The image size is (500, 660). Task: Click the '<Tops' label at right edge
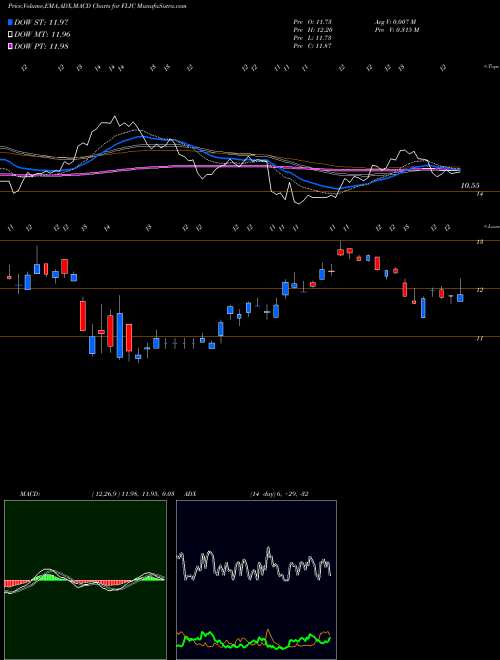[491, 67]
